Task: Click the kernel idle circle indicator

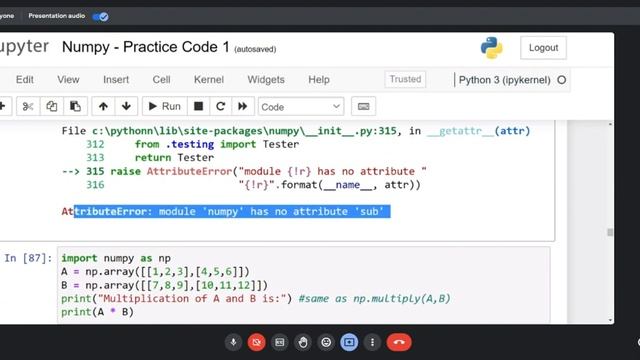Action: coord(562,80)
